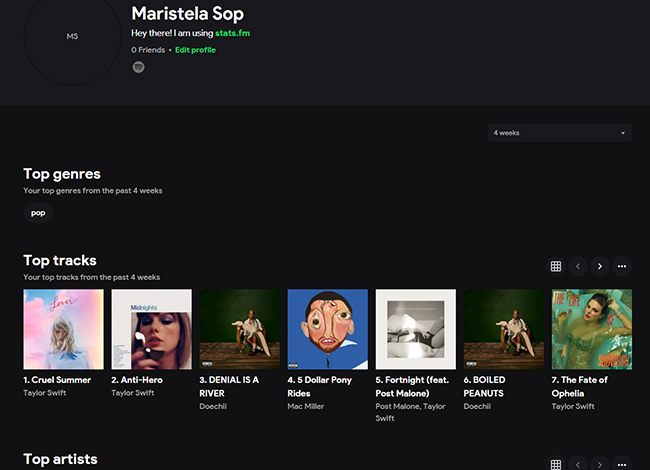The height and width of the screenshot is (470, 650).
Task: Click the Top genres heading
Action: pos(62,174)
